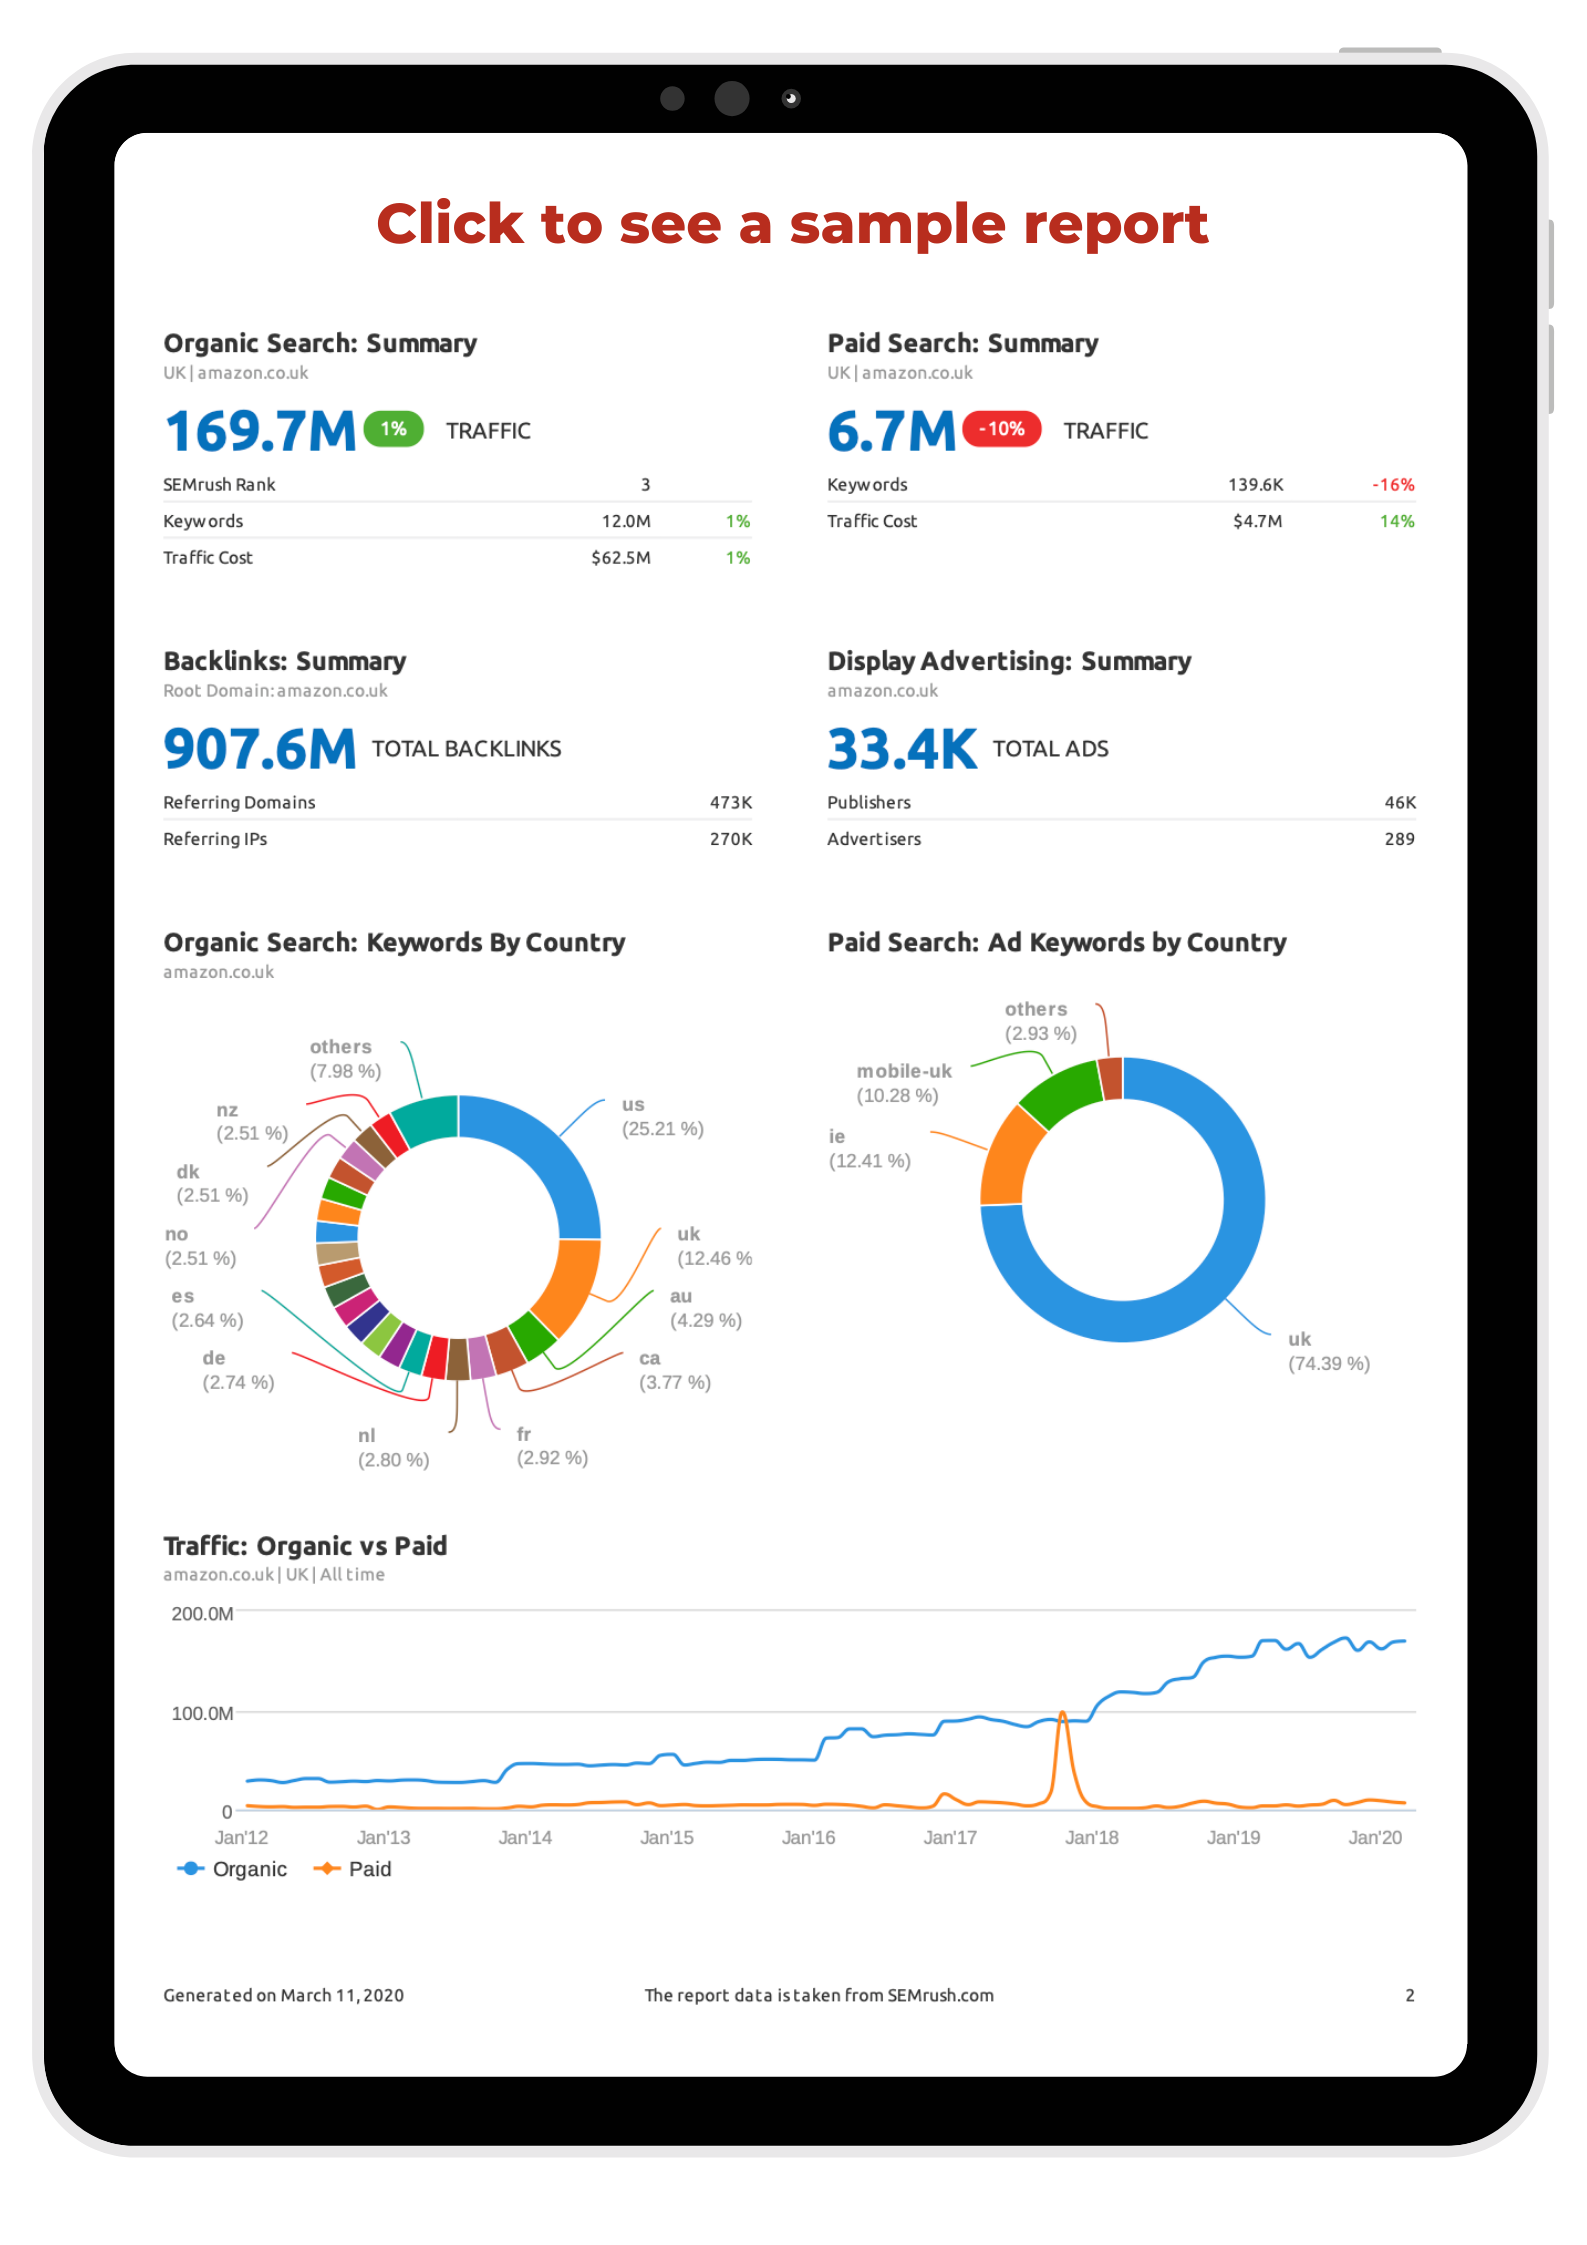Click the Paid Search: Summary heading
This screenshot has height=2245, width=1587.
point(963,343)
